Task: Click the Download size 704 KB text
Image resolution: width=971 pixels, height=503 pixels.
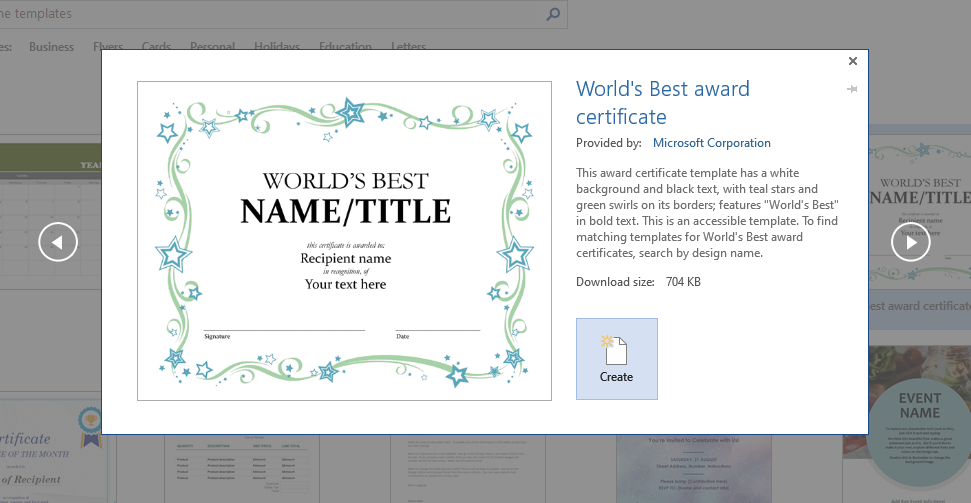Action: 638,282
